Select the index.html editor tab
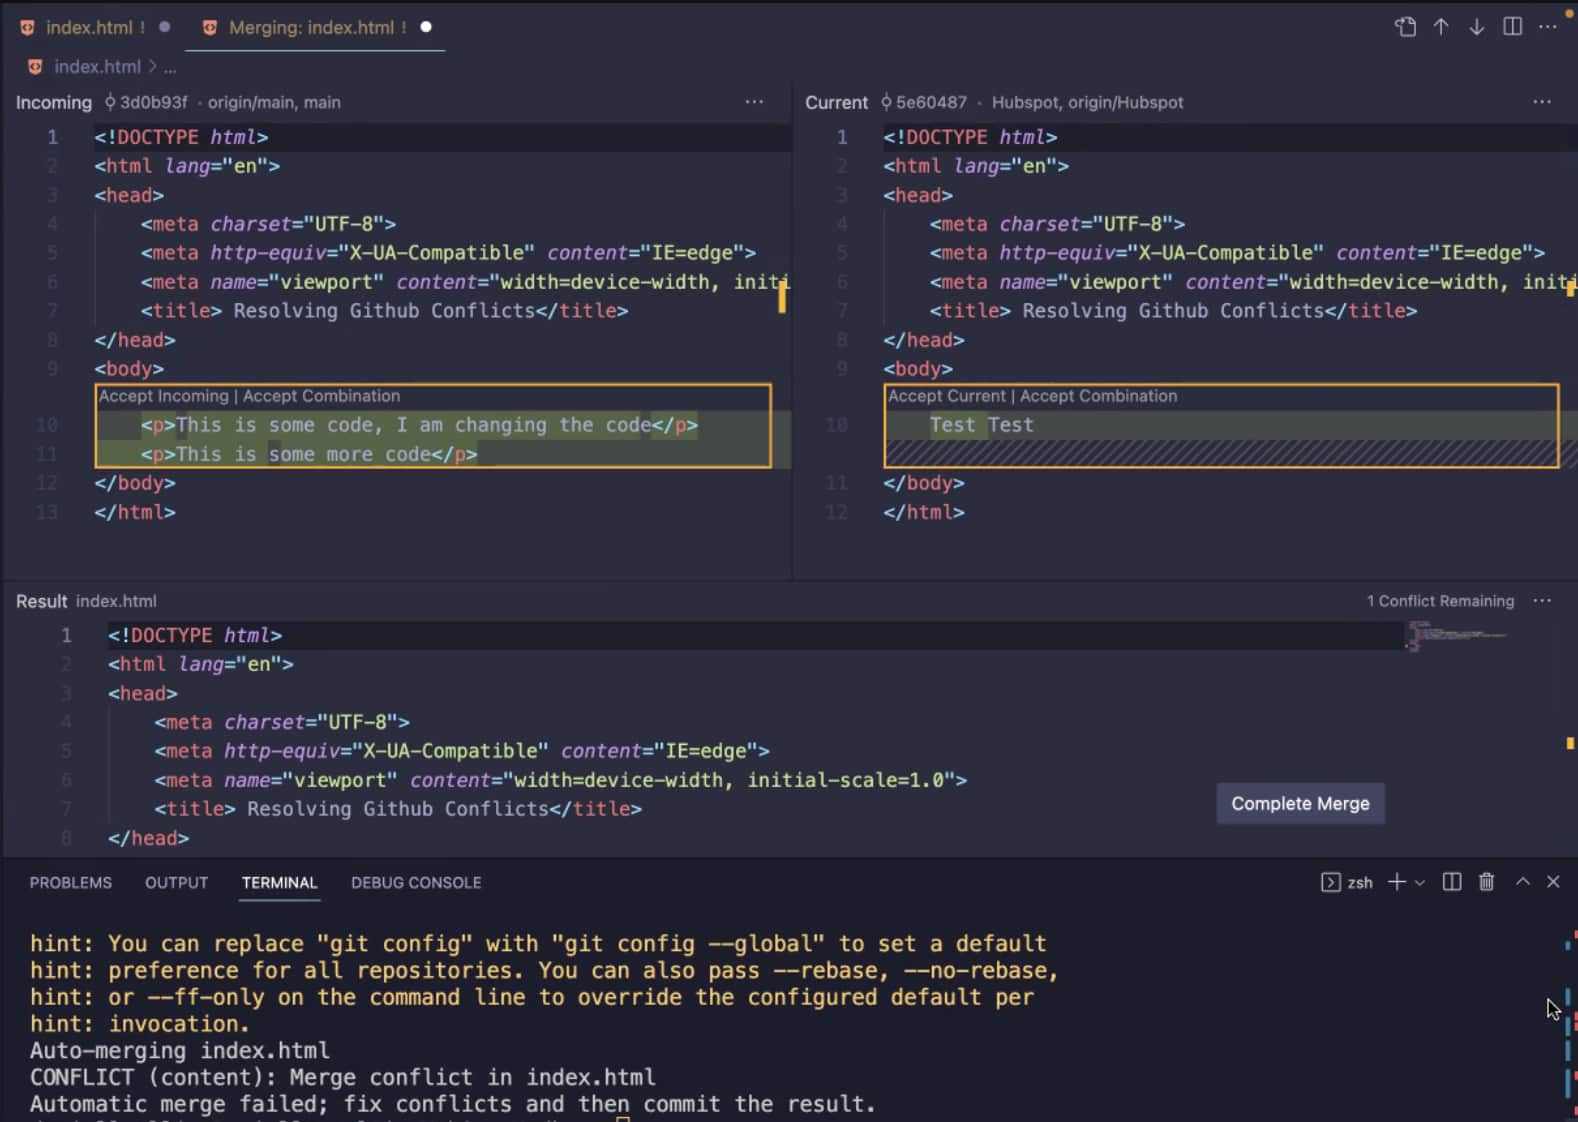This screenshot has width=1578, height=1122. click(88, 28)
